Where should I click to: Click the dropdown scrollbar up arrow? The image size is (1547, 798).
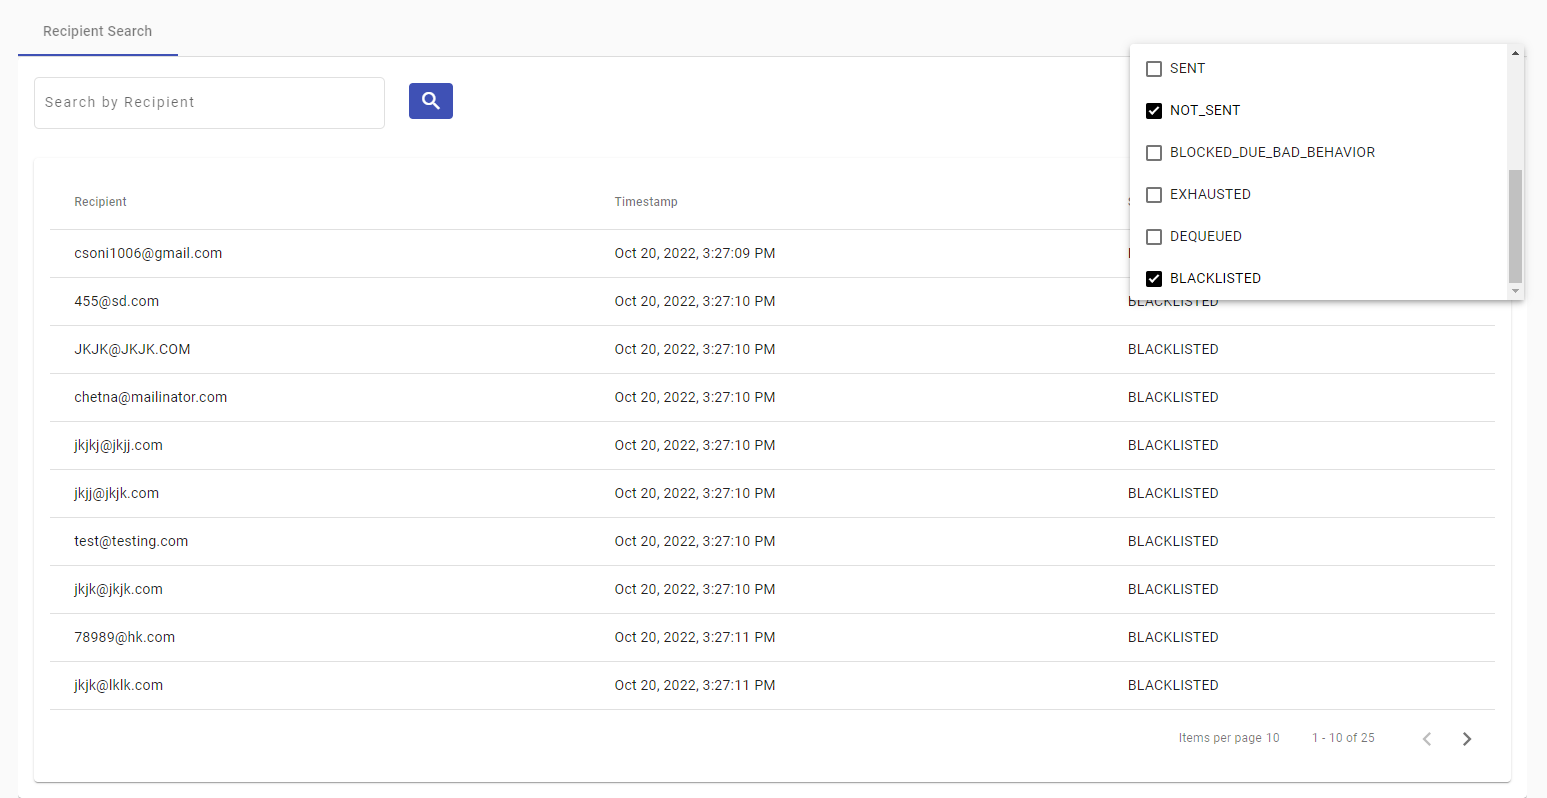click(x=1516, y=52)
